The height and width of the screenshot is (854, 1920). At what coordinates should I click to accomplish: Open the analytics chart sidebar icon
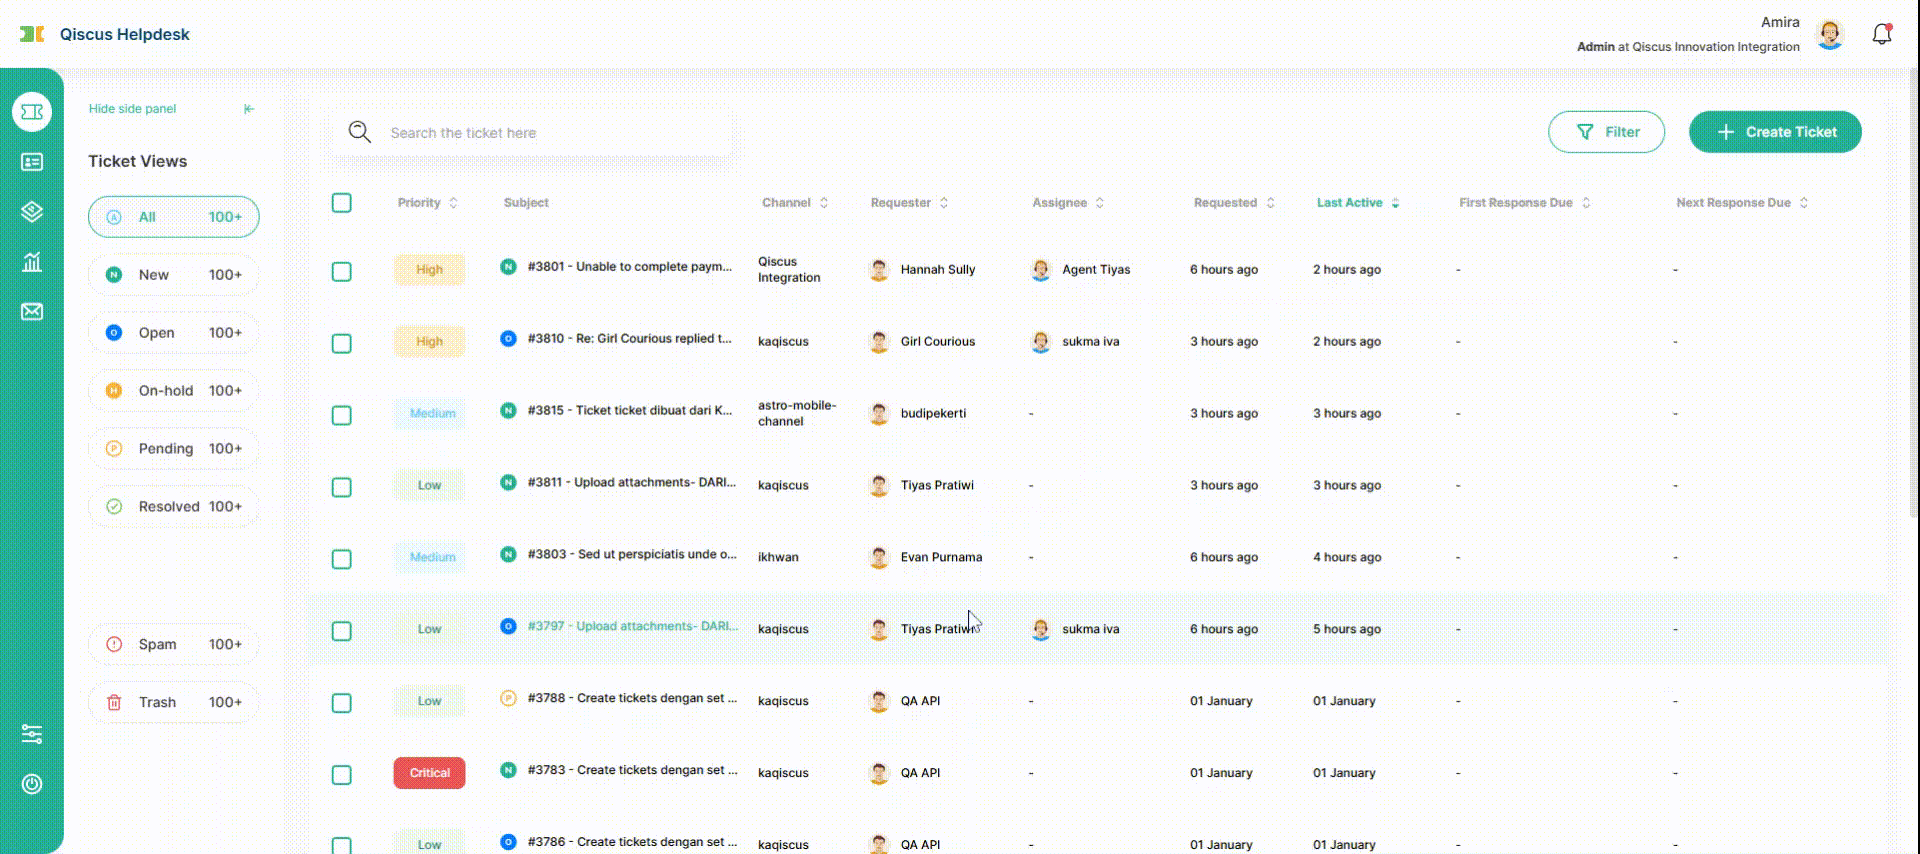tap(32, 262)
